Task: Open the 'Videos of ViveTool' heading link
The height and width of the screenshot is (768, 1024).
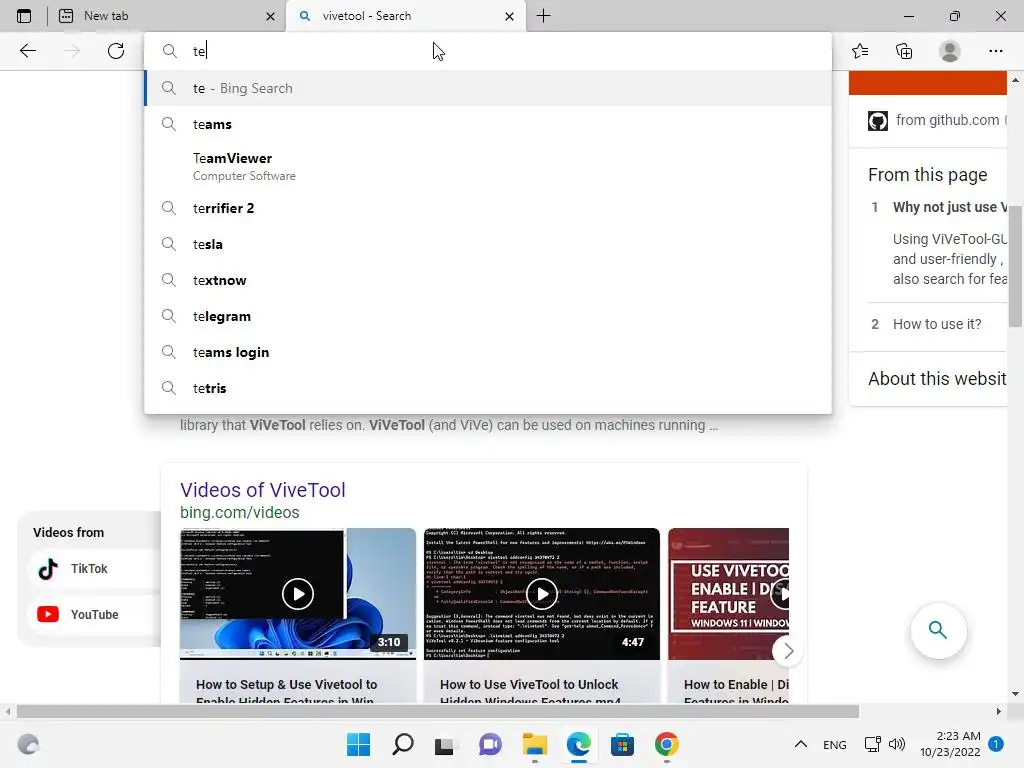Action: [x=263, y=490]
